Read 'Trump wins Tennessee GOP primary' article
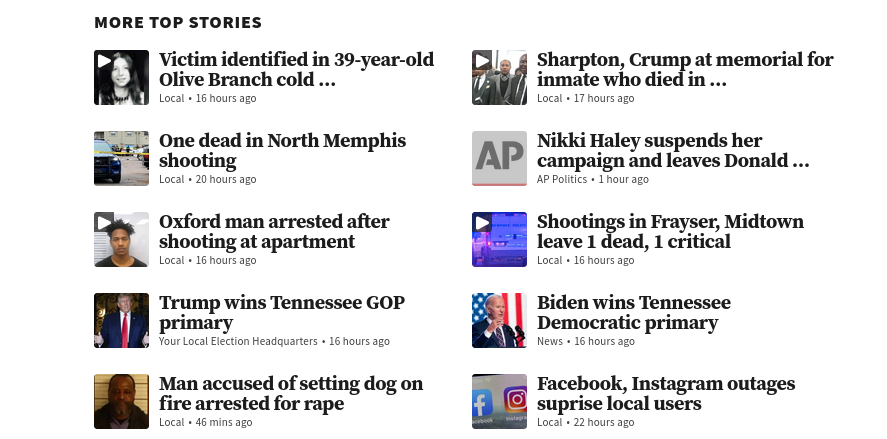This screenshot has width=887, height=439. coord(282,312)
